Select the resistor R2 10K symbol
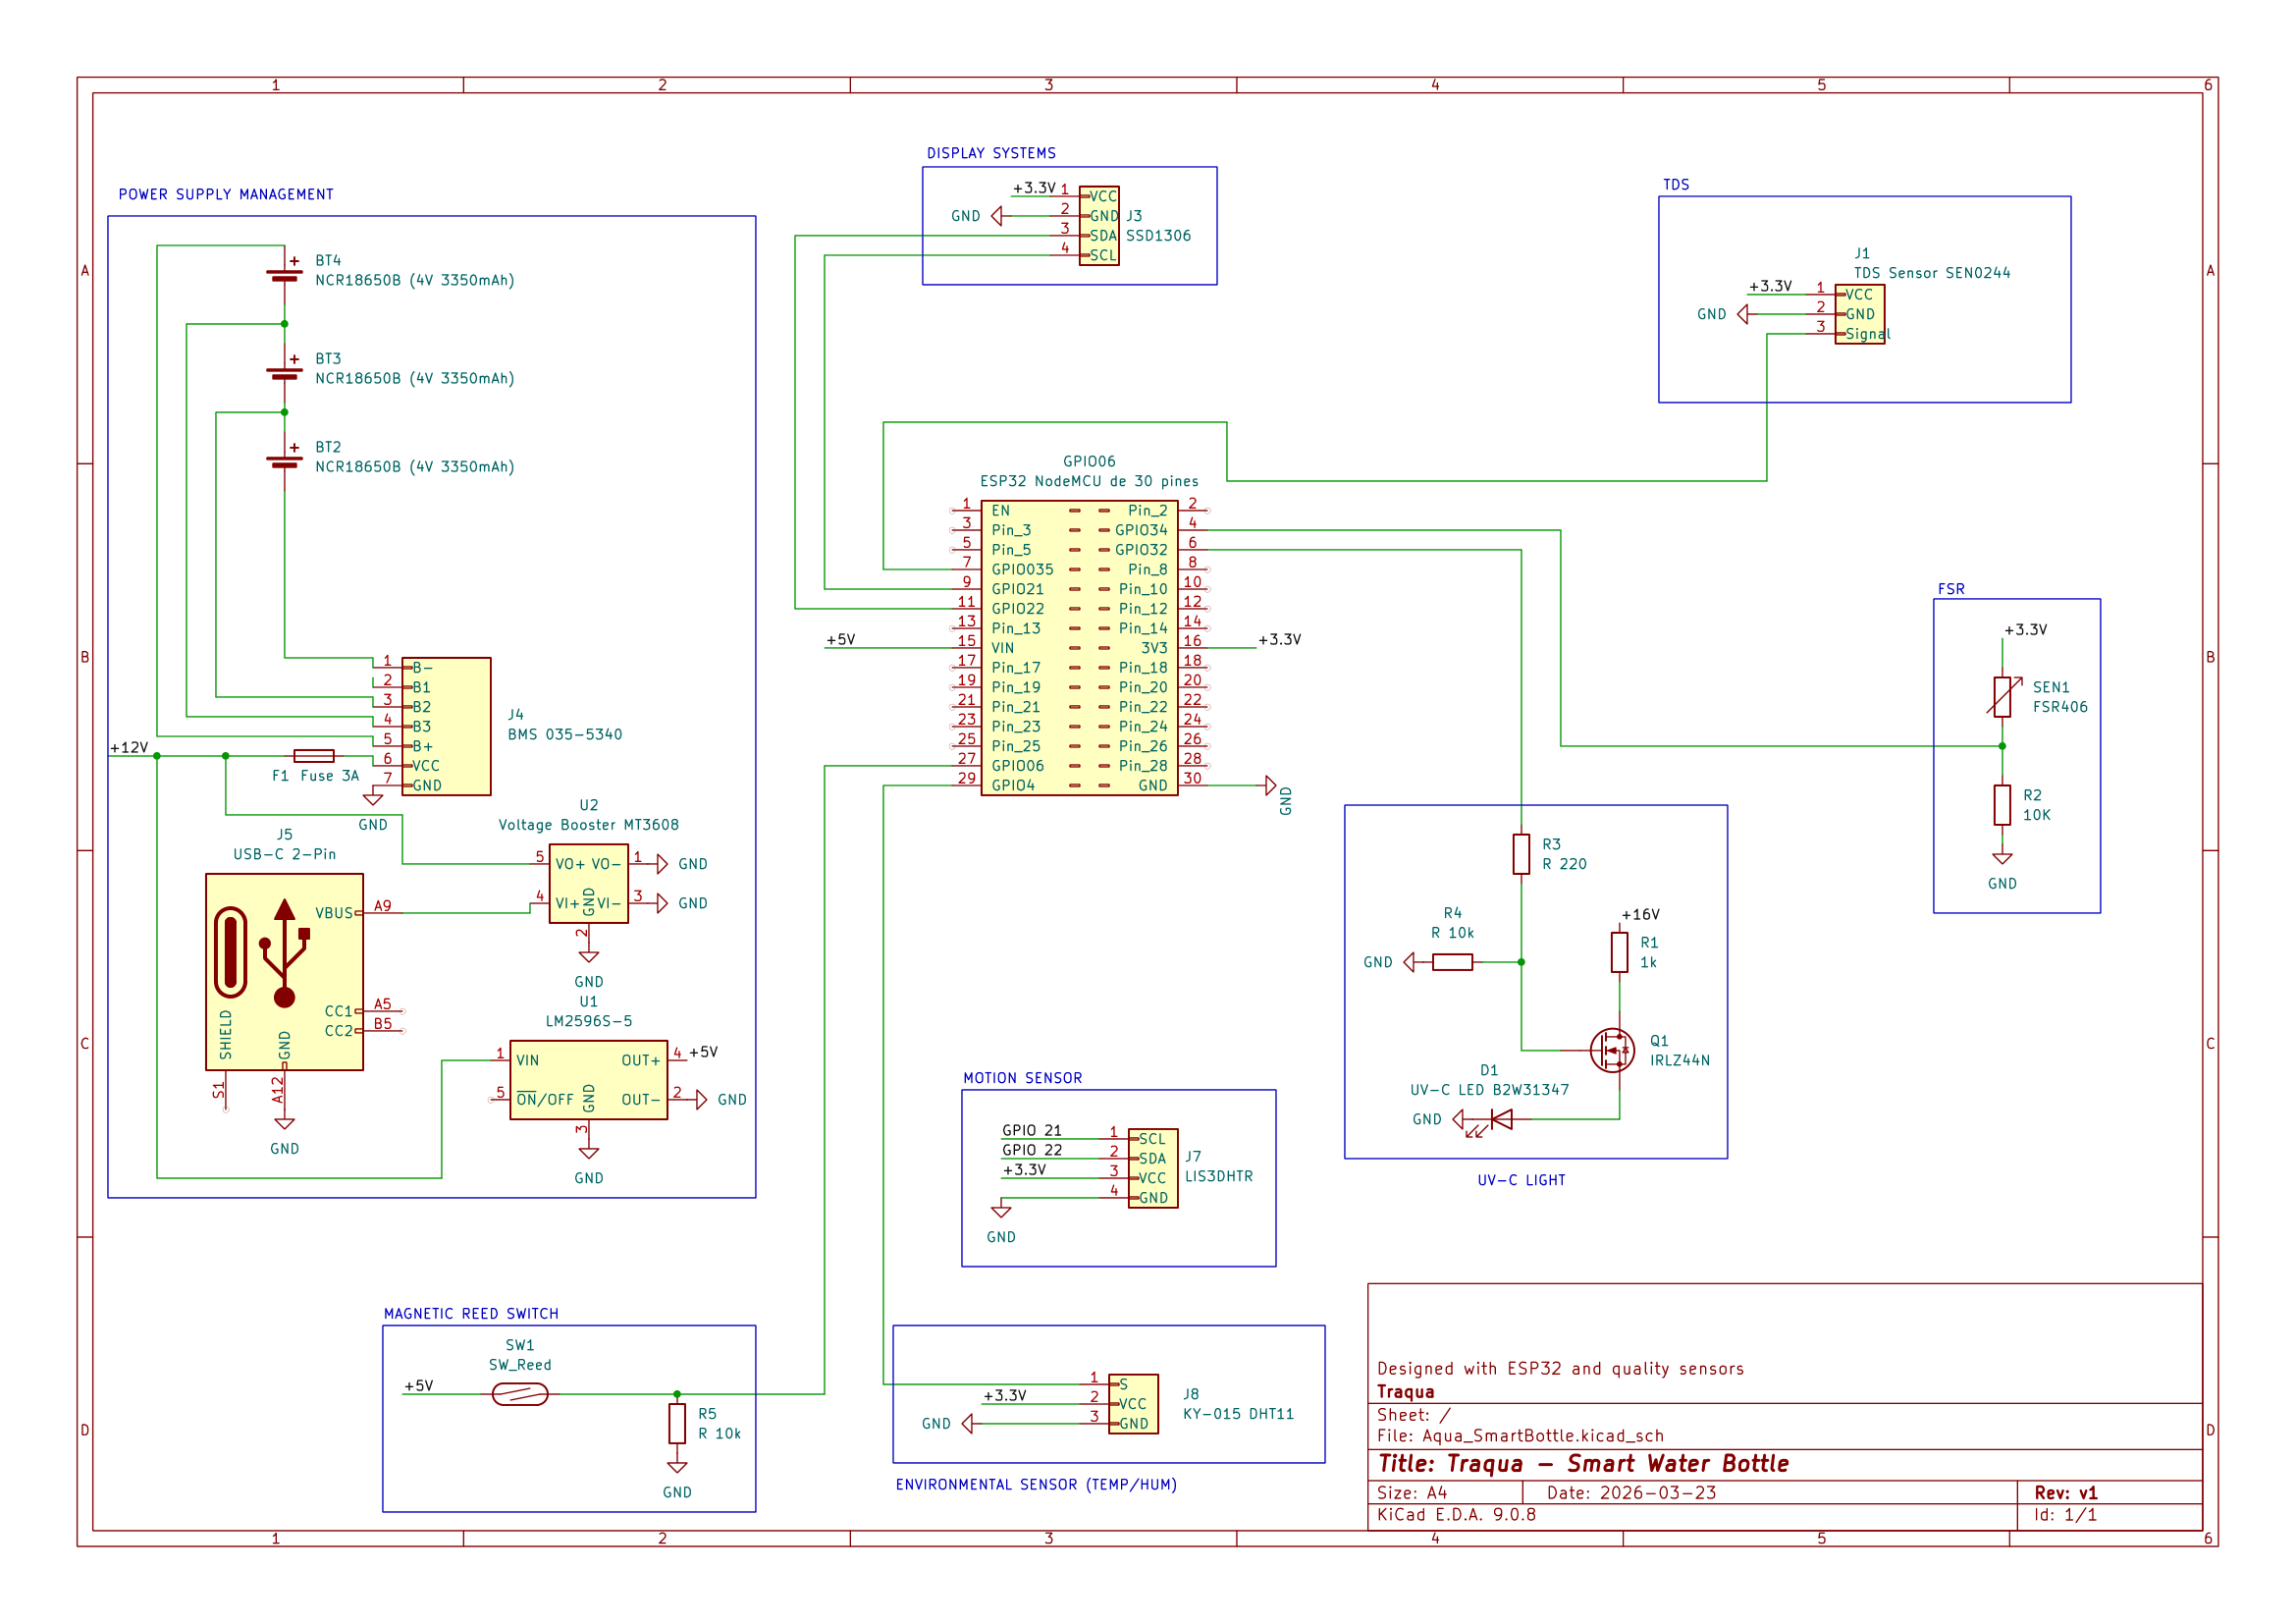This screenshot has height=1624, width=2296. pyautogui.click(x=2001, y=805)
